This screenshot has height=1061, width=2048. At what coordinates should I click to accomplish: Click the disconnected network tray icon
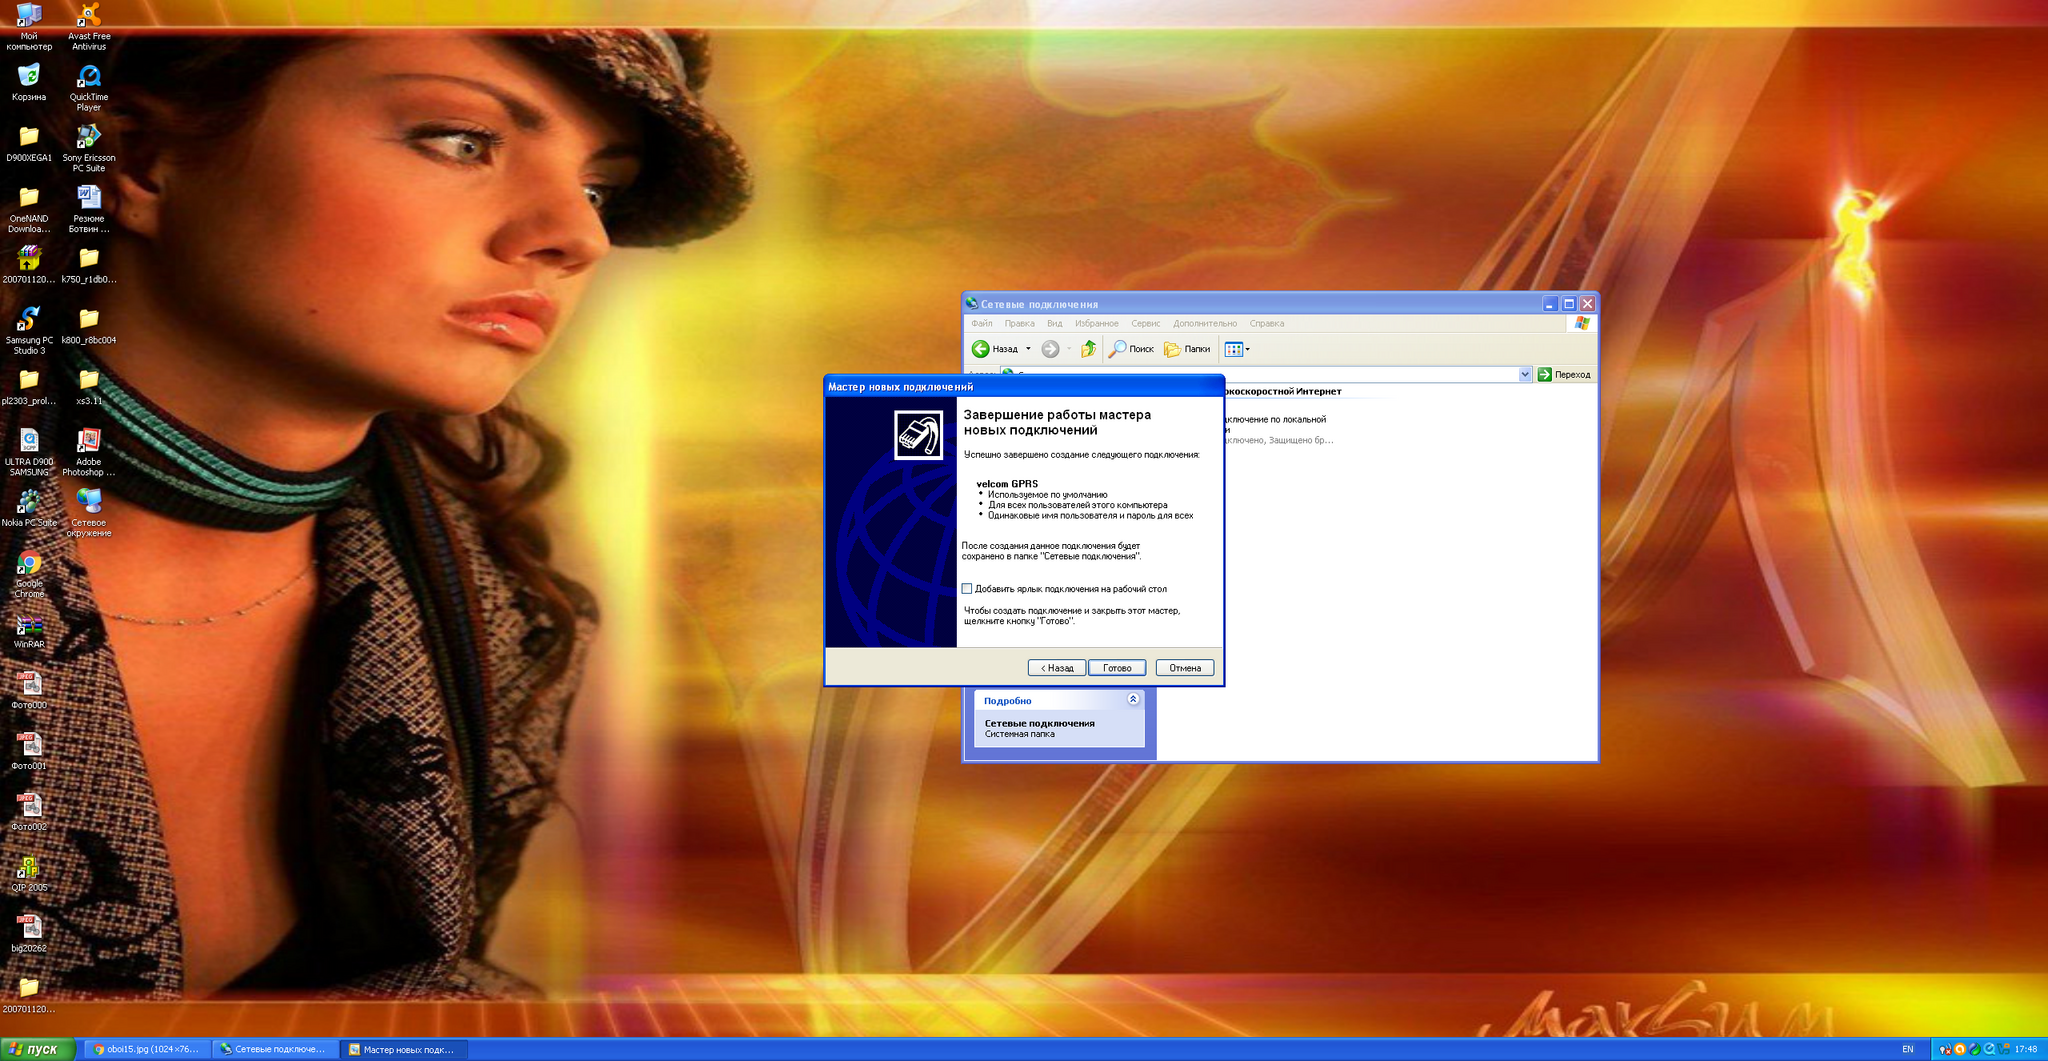[1945, 1049]
